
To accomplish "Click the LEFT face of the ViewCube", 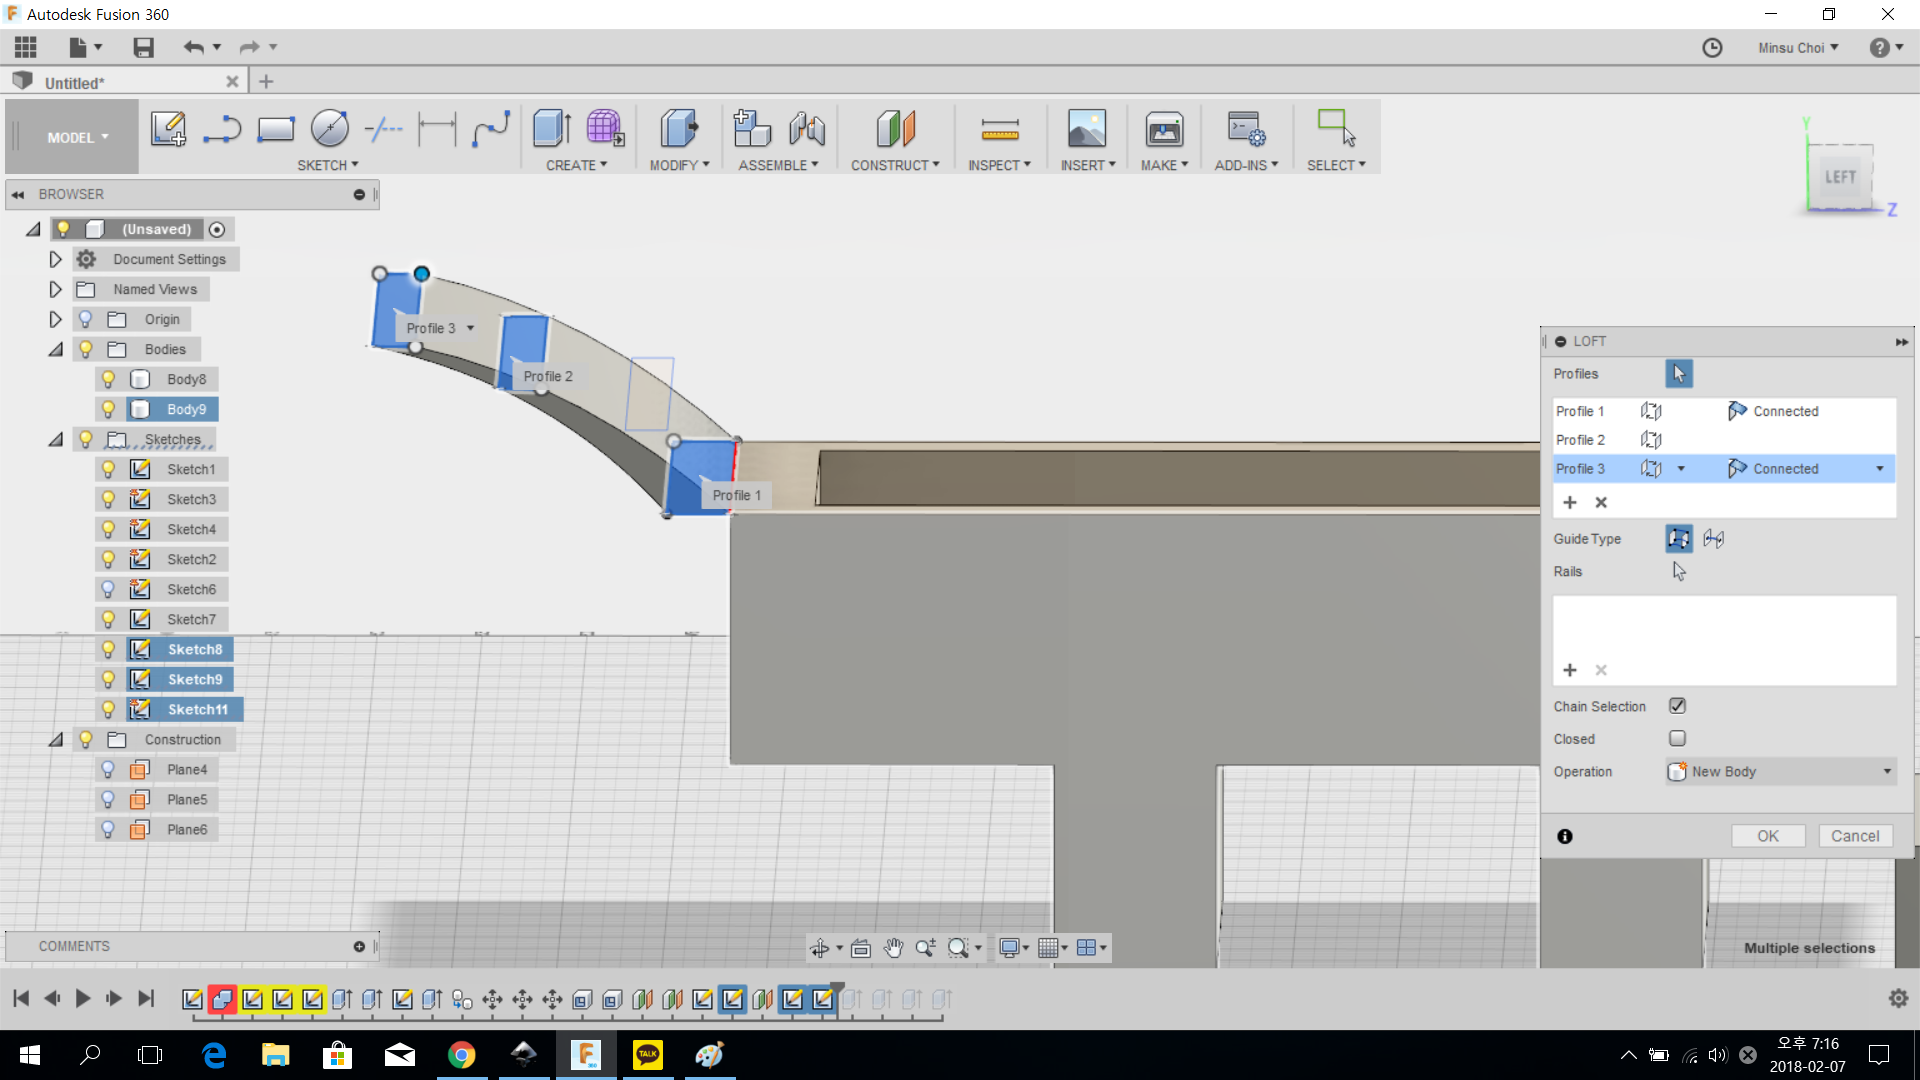I will (1840, 177).
